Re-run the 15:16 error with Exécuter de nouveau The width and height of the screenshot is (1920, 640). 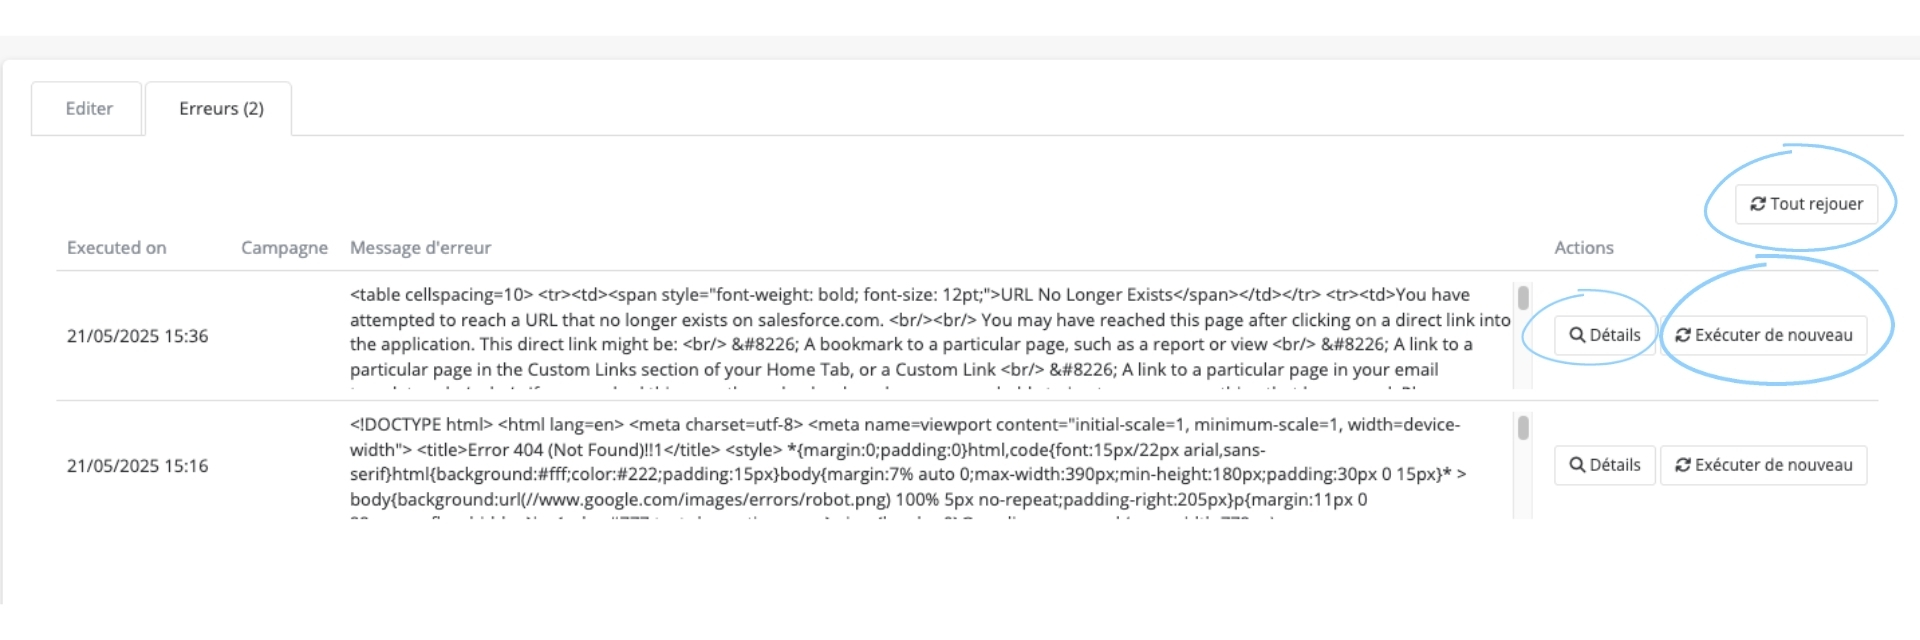click(x=1763, y=465)
